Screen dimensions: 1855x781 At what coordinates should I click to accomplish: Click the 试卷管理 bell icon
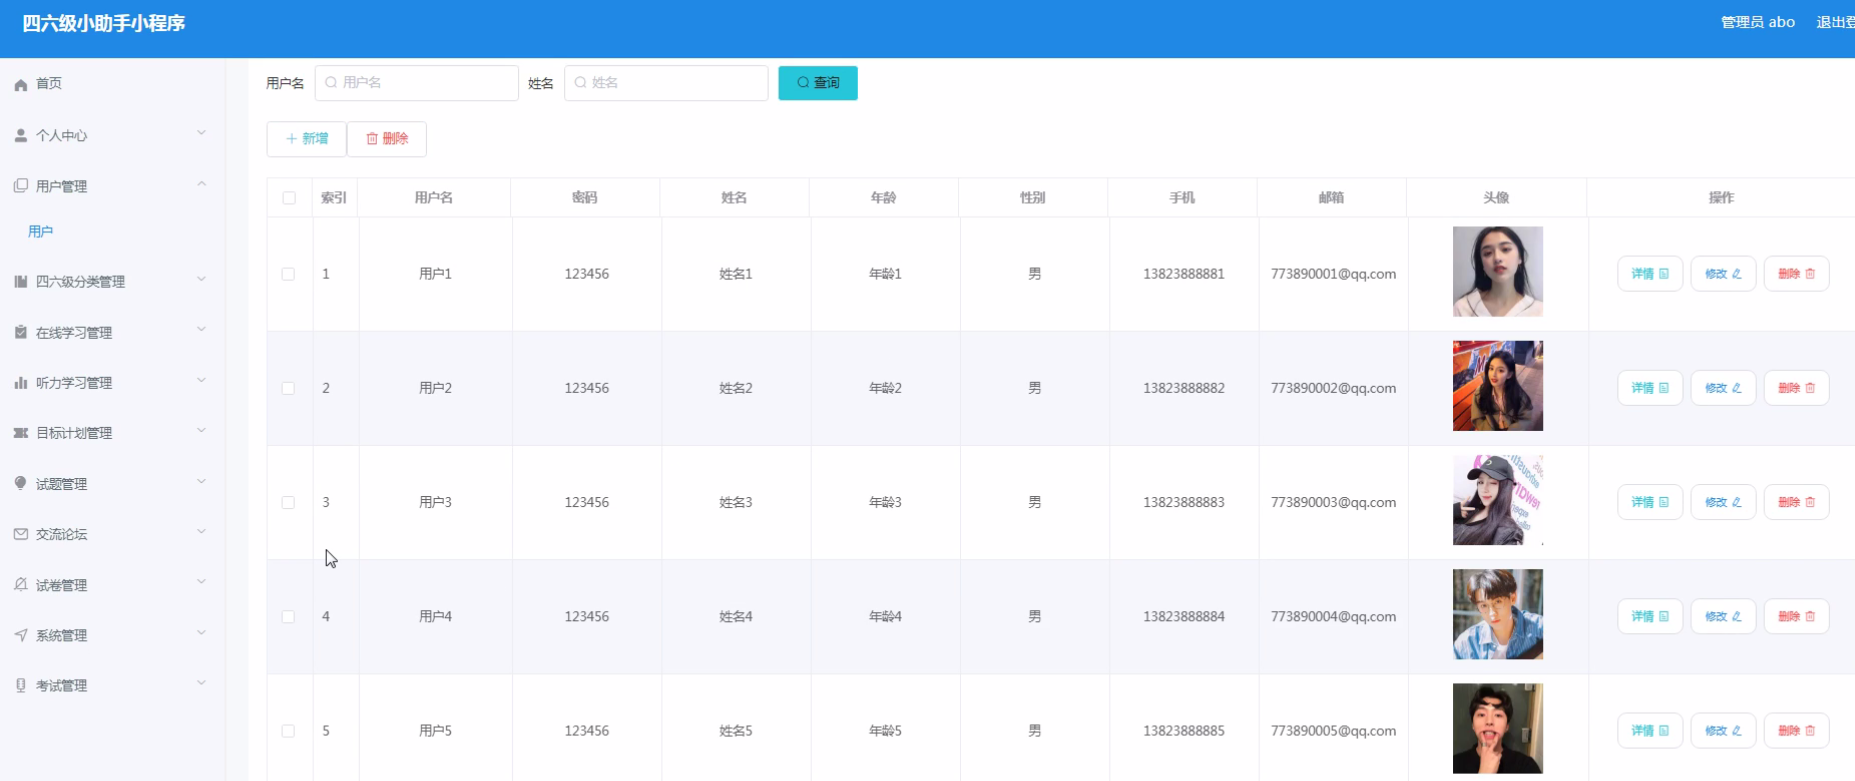(21, 584)
